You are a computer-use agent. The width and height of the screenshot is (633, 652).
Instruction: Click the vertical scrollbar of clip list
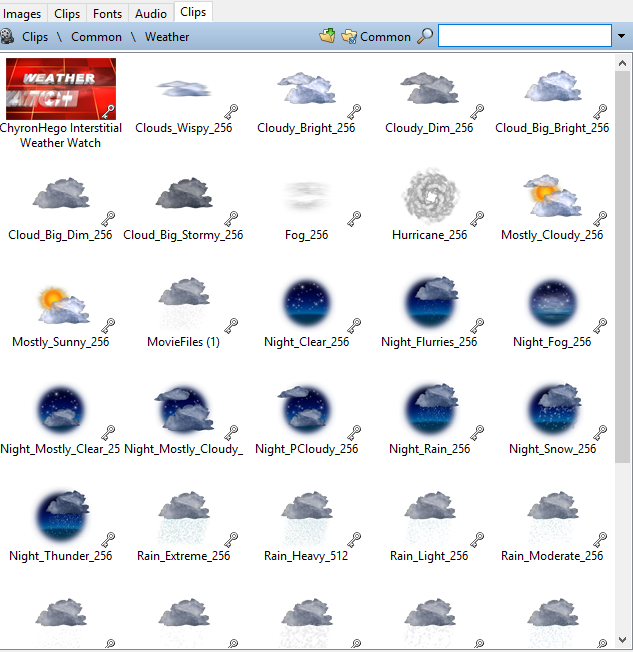click(x=623, y=300)
